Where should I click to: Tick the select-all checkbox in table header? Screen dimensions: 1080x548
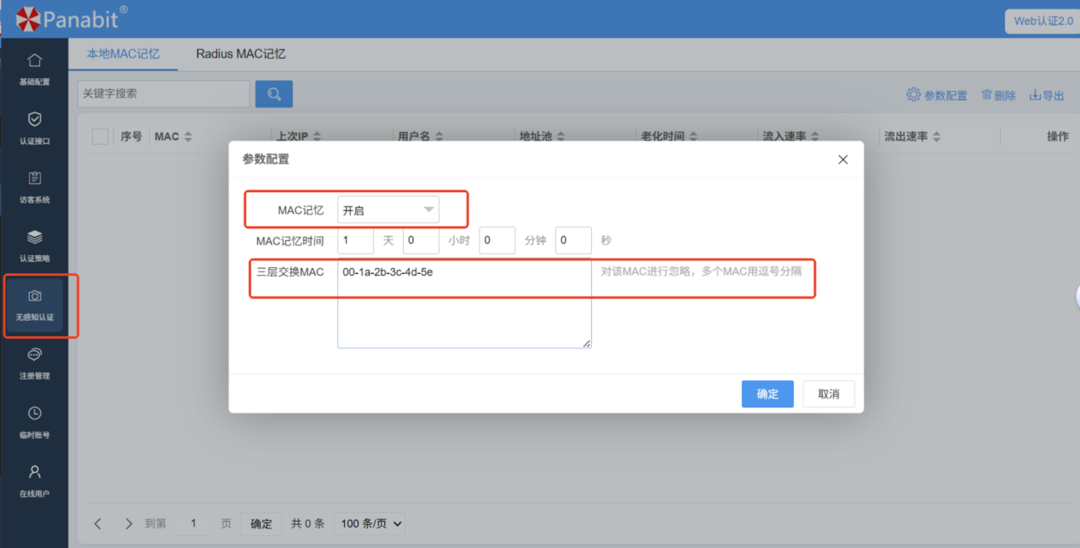(100, 137)
